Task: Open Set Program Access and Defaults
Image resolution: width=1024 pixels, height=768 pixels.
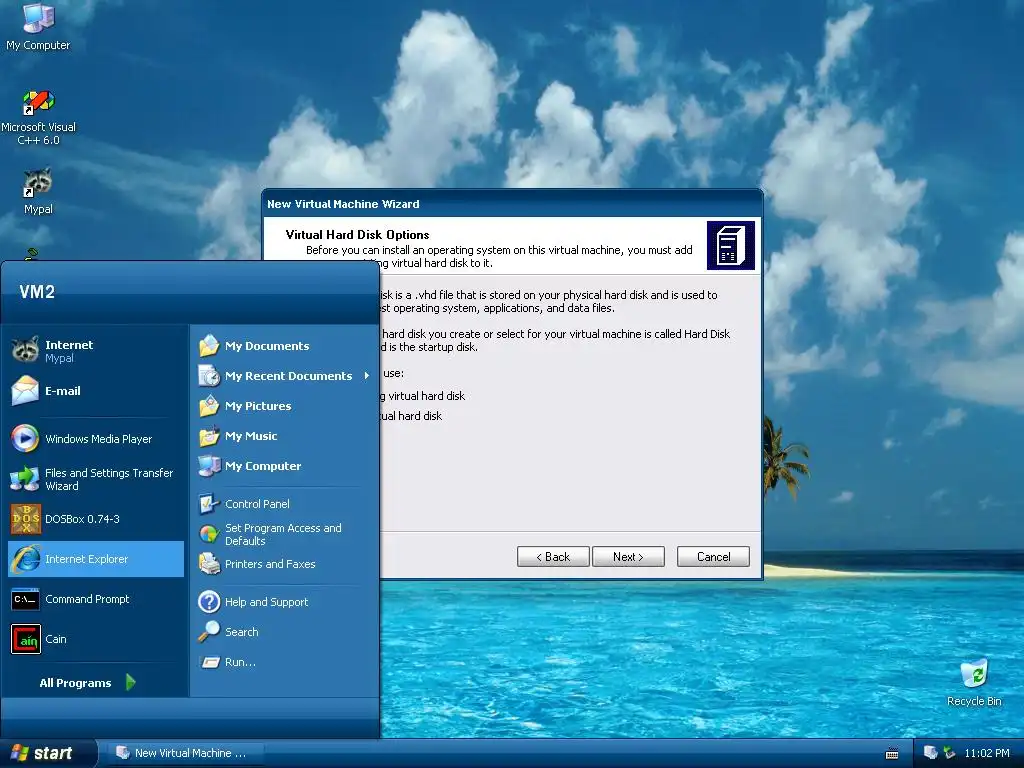Action: click(285, 534)
